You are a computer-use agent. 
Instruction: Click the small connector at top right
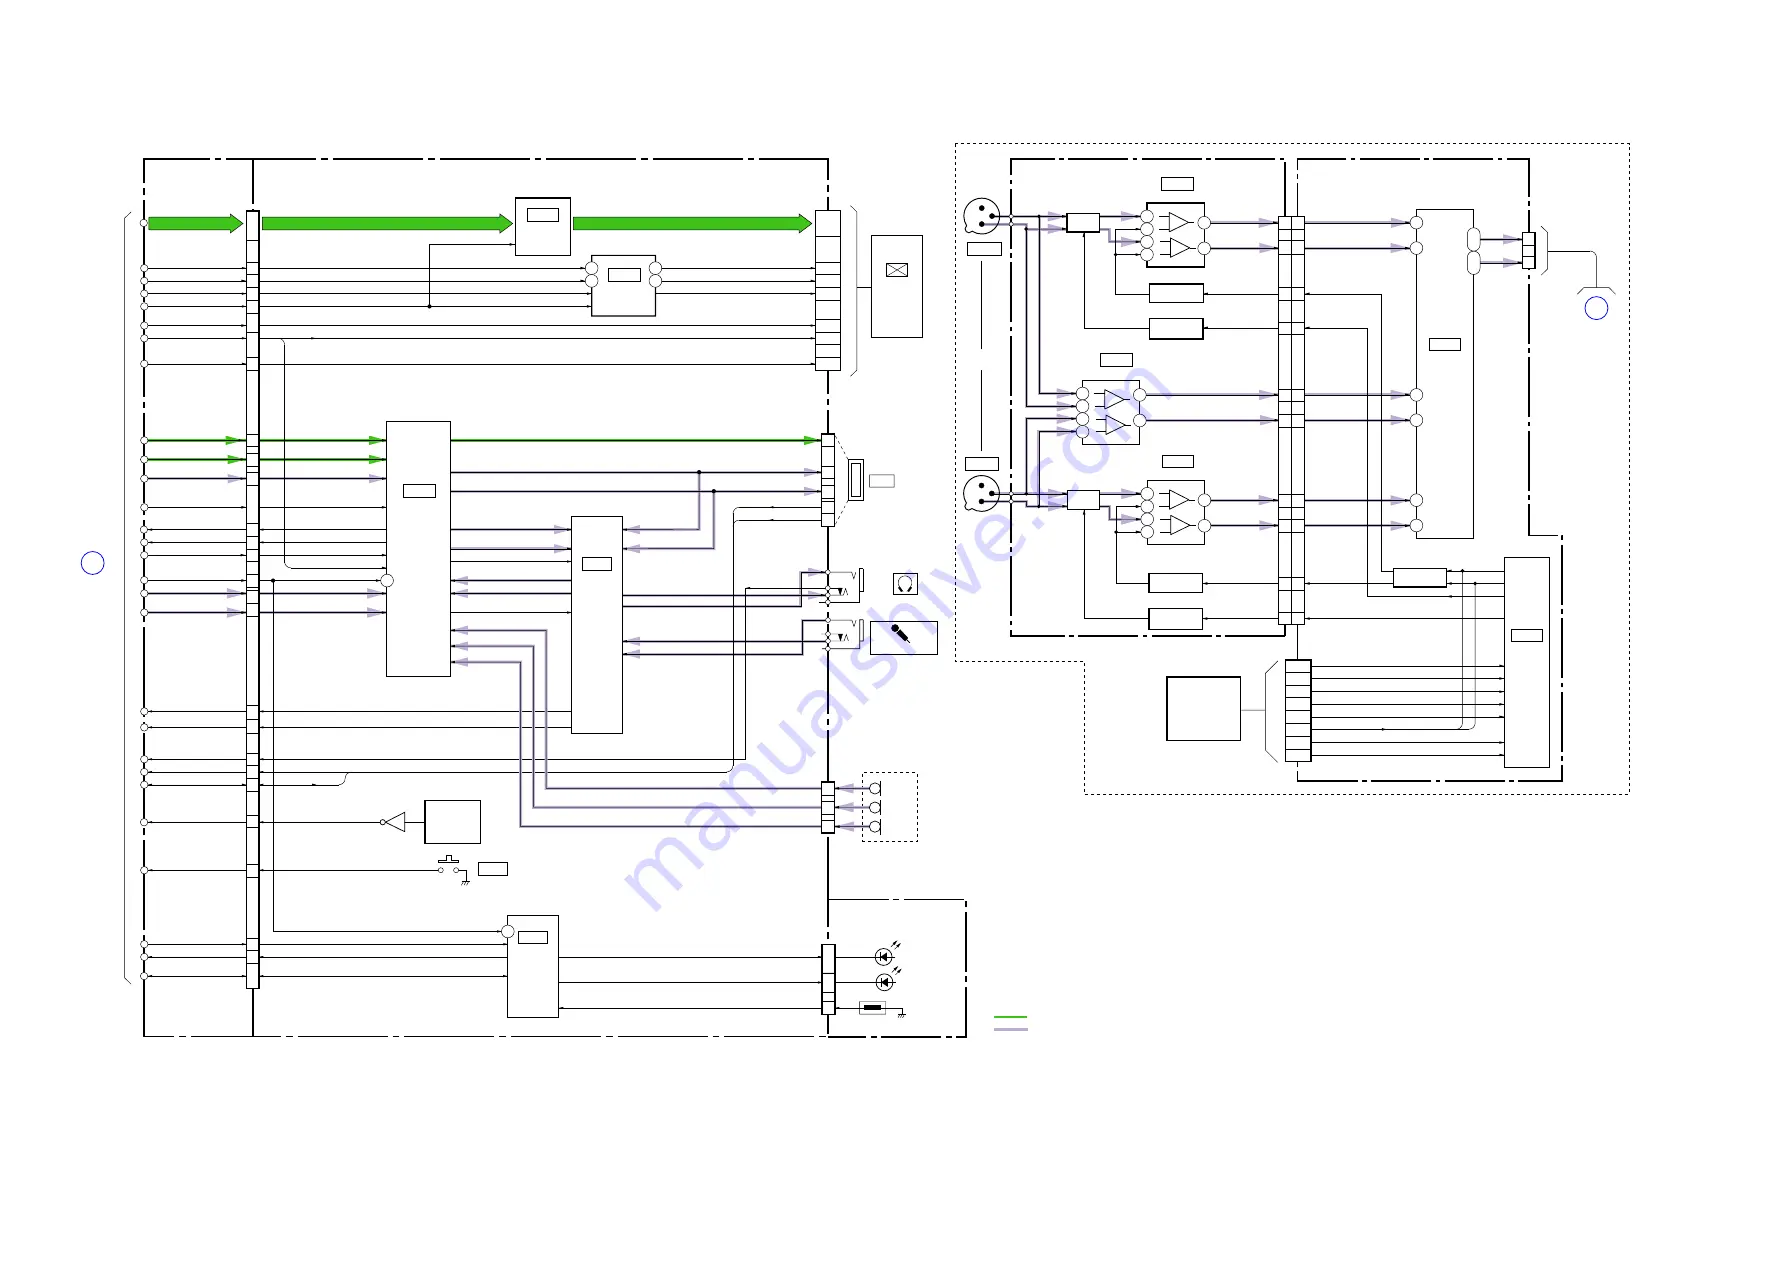(1528, 250)
